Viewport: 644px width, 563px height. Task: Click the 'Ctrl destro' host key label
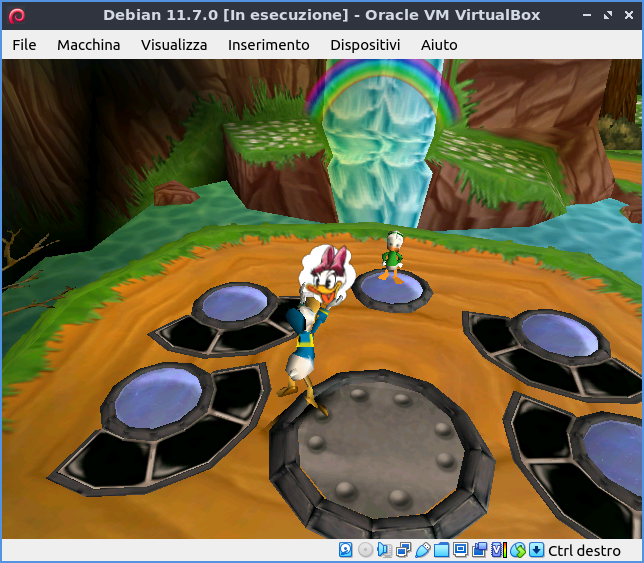pos(584,550)
